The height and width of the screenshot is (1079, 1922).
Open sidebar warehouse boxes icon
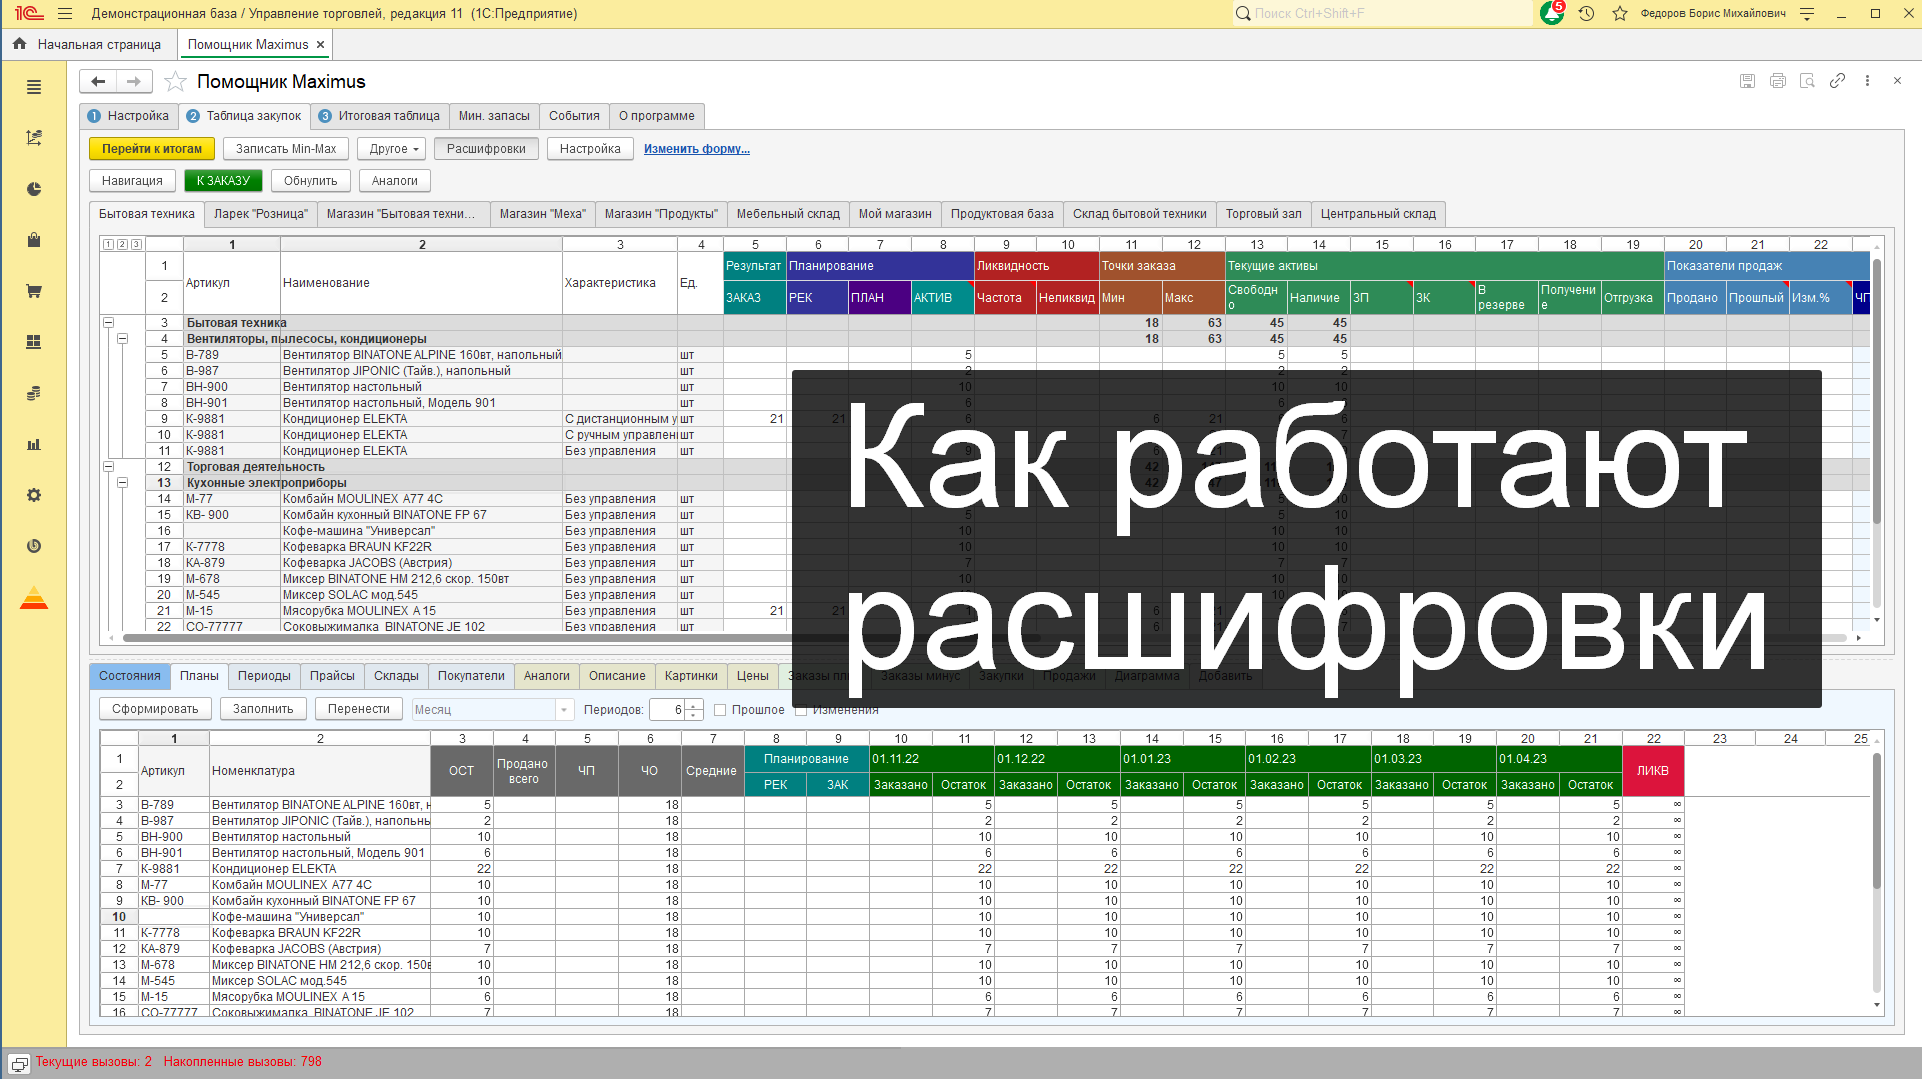point(34,342)
